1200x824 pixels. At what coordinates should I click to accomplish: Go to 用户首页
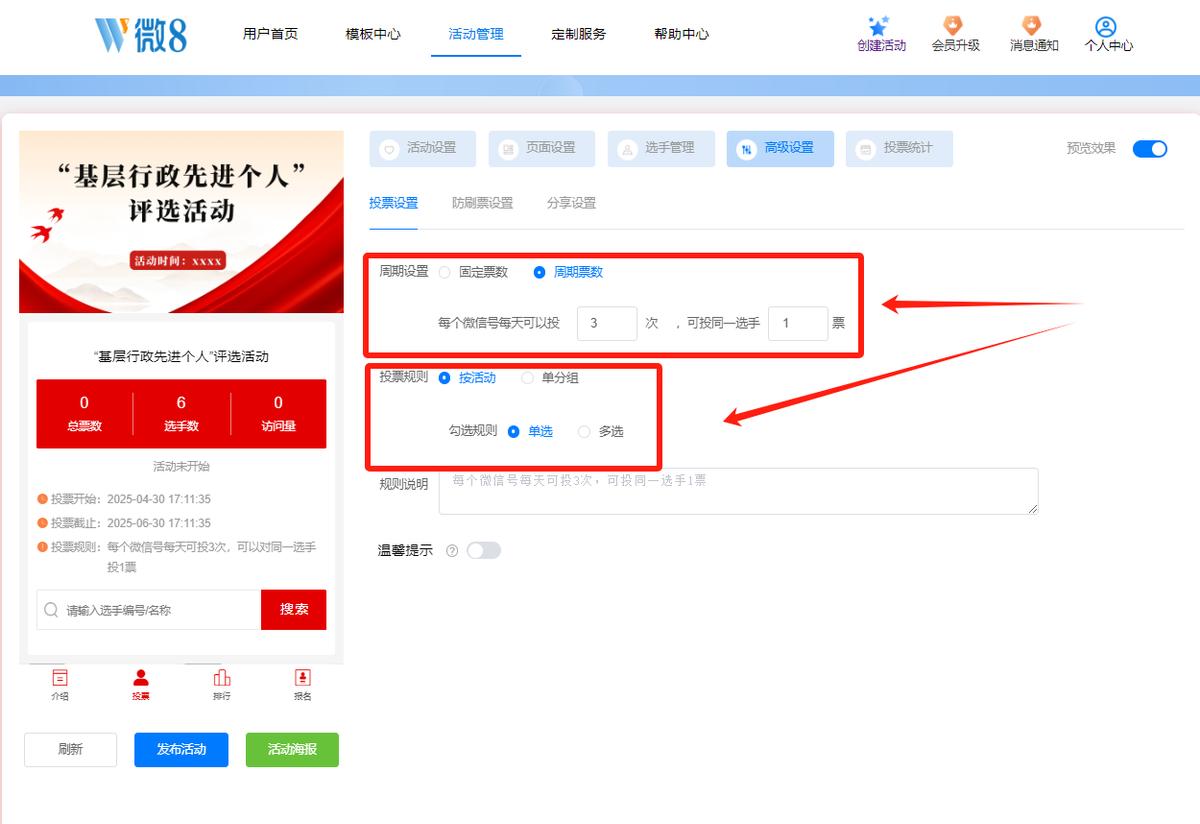[270, 34]
